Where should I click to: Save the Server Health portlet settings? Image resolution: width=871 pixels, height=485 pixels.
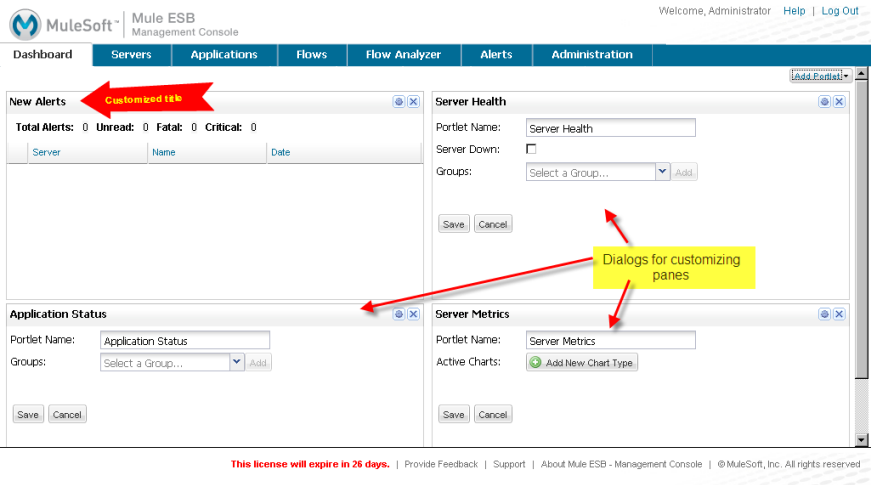click(x=454, y=224)
